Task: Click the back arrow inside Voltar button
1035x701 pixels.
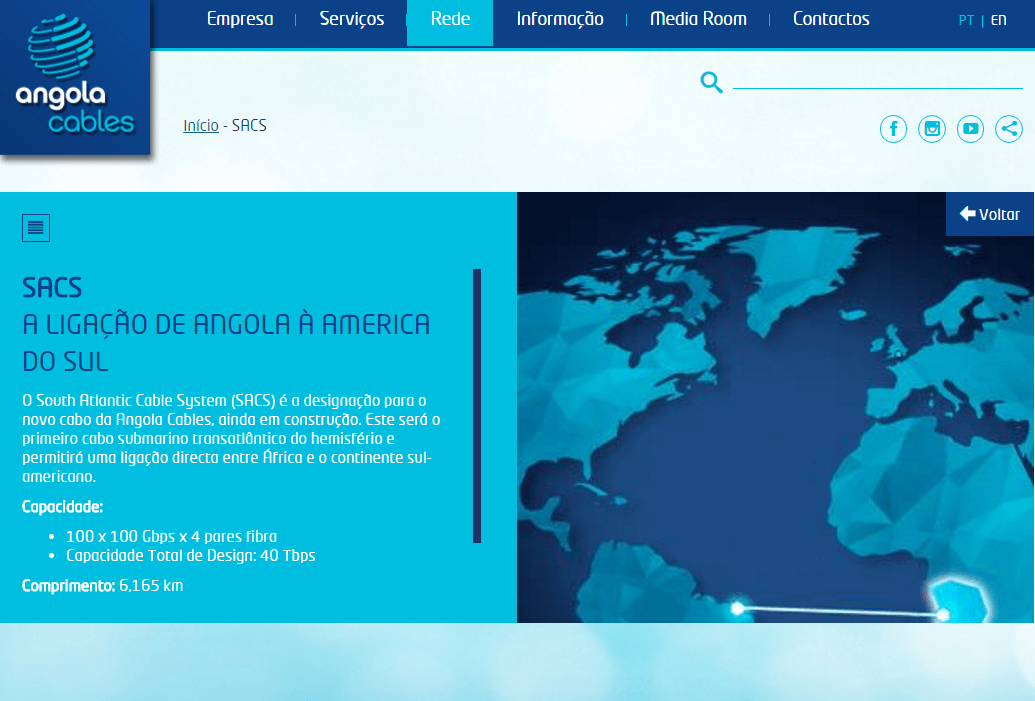Action: [x=967, y=213]
